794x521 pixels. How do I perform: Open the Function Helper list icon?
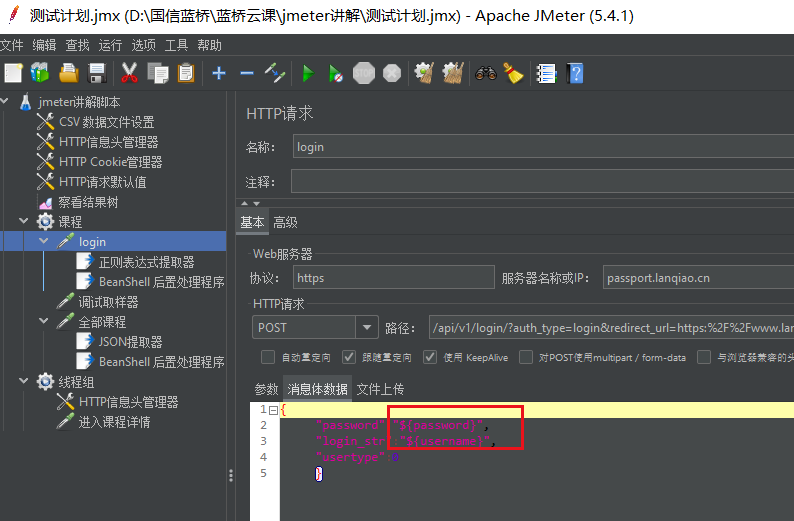tap(546, 73)
